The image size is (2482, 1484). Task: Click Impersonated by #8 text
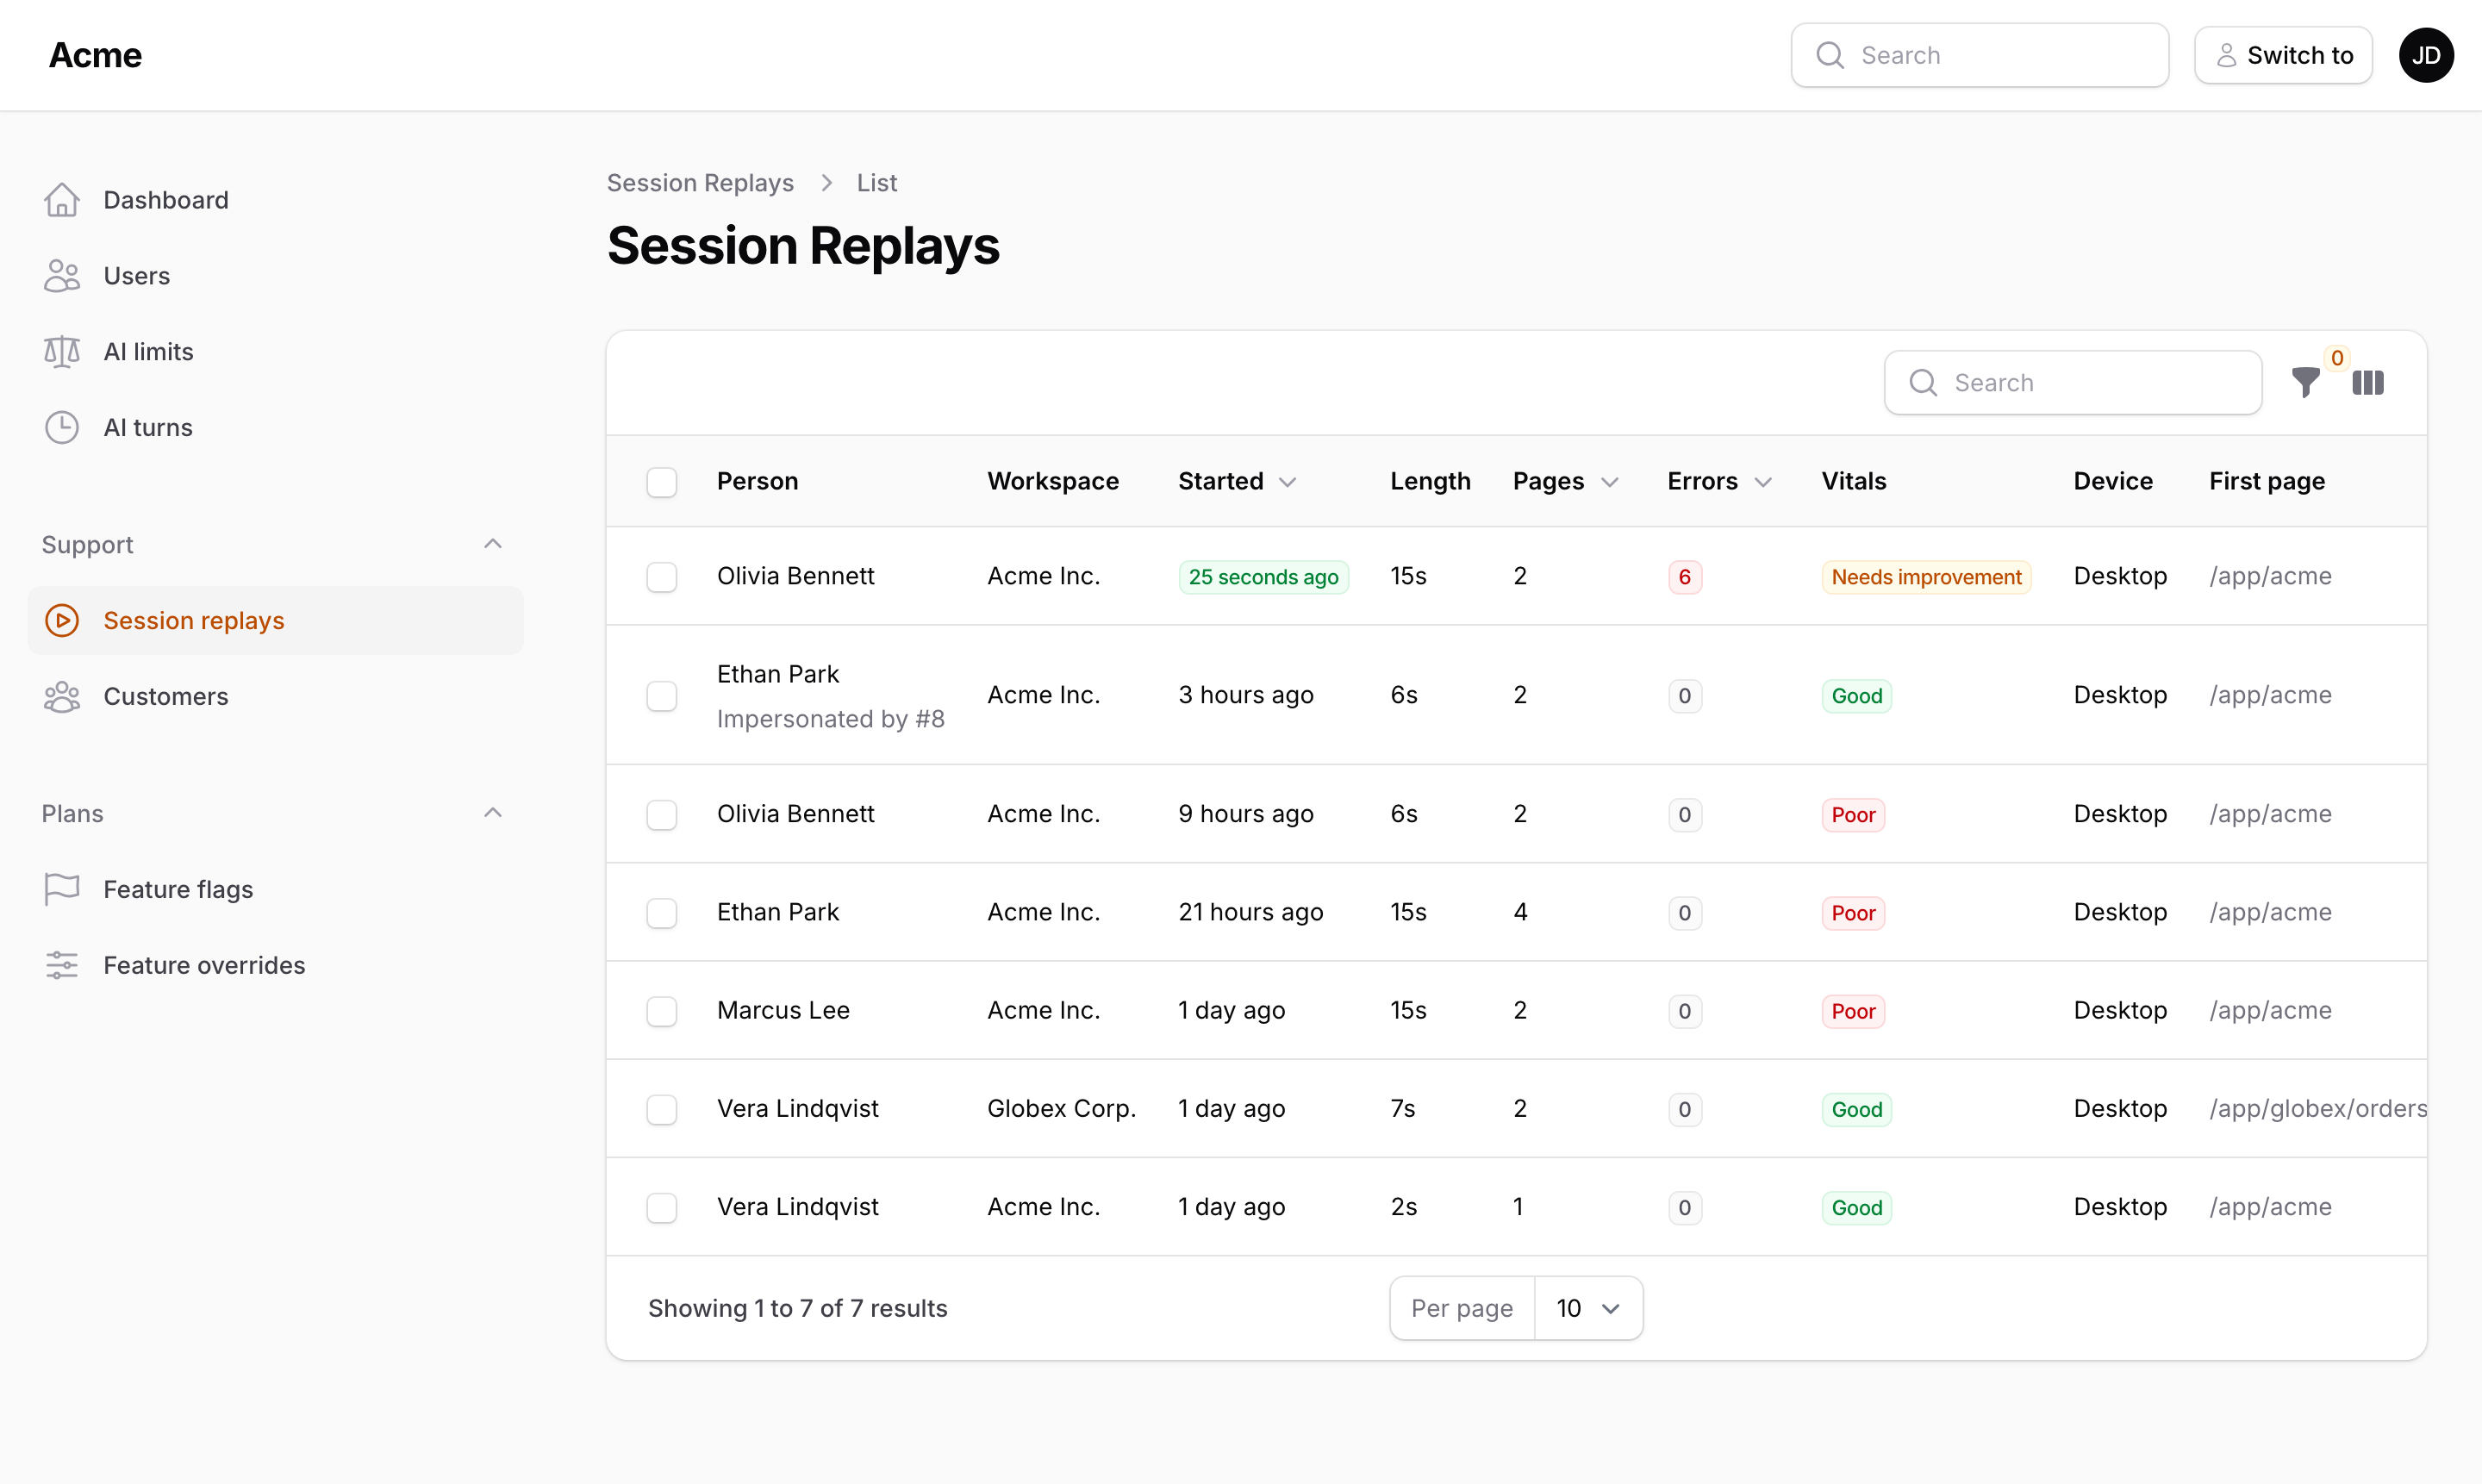coord(830,719)
